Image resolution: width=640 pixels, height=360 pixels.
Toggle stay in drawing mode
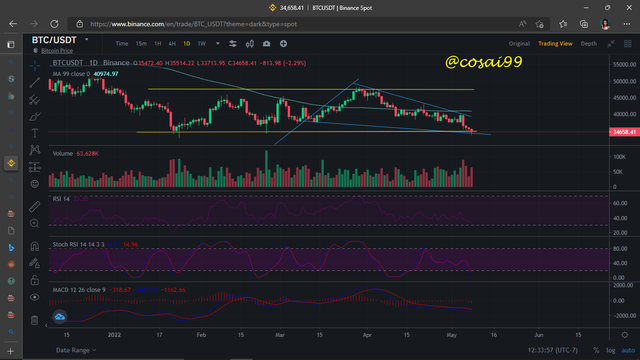coord(35,263)
